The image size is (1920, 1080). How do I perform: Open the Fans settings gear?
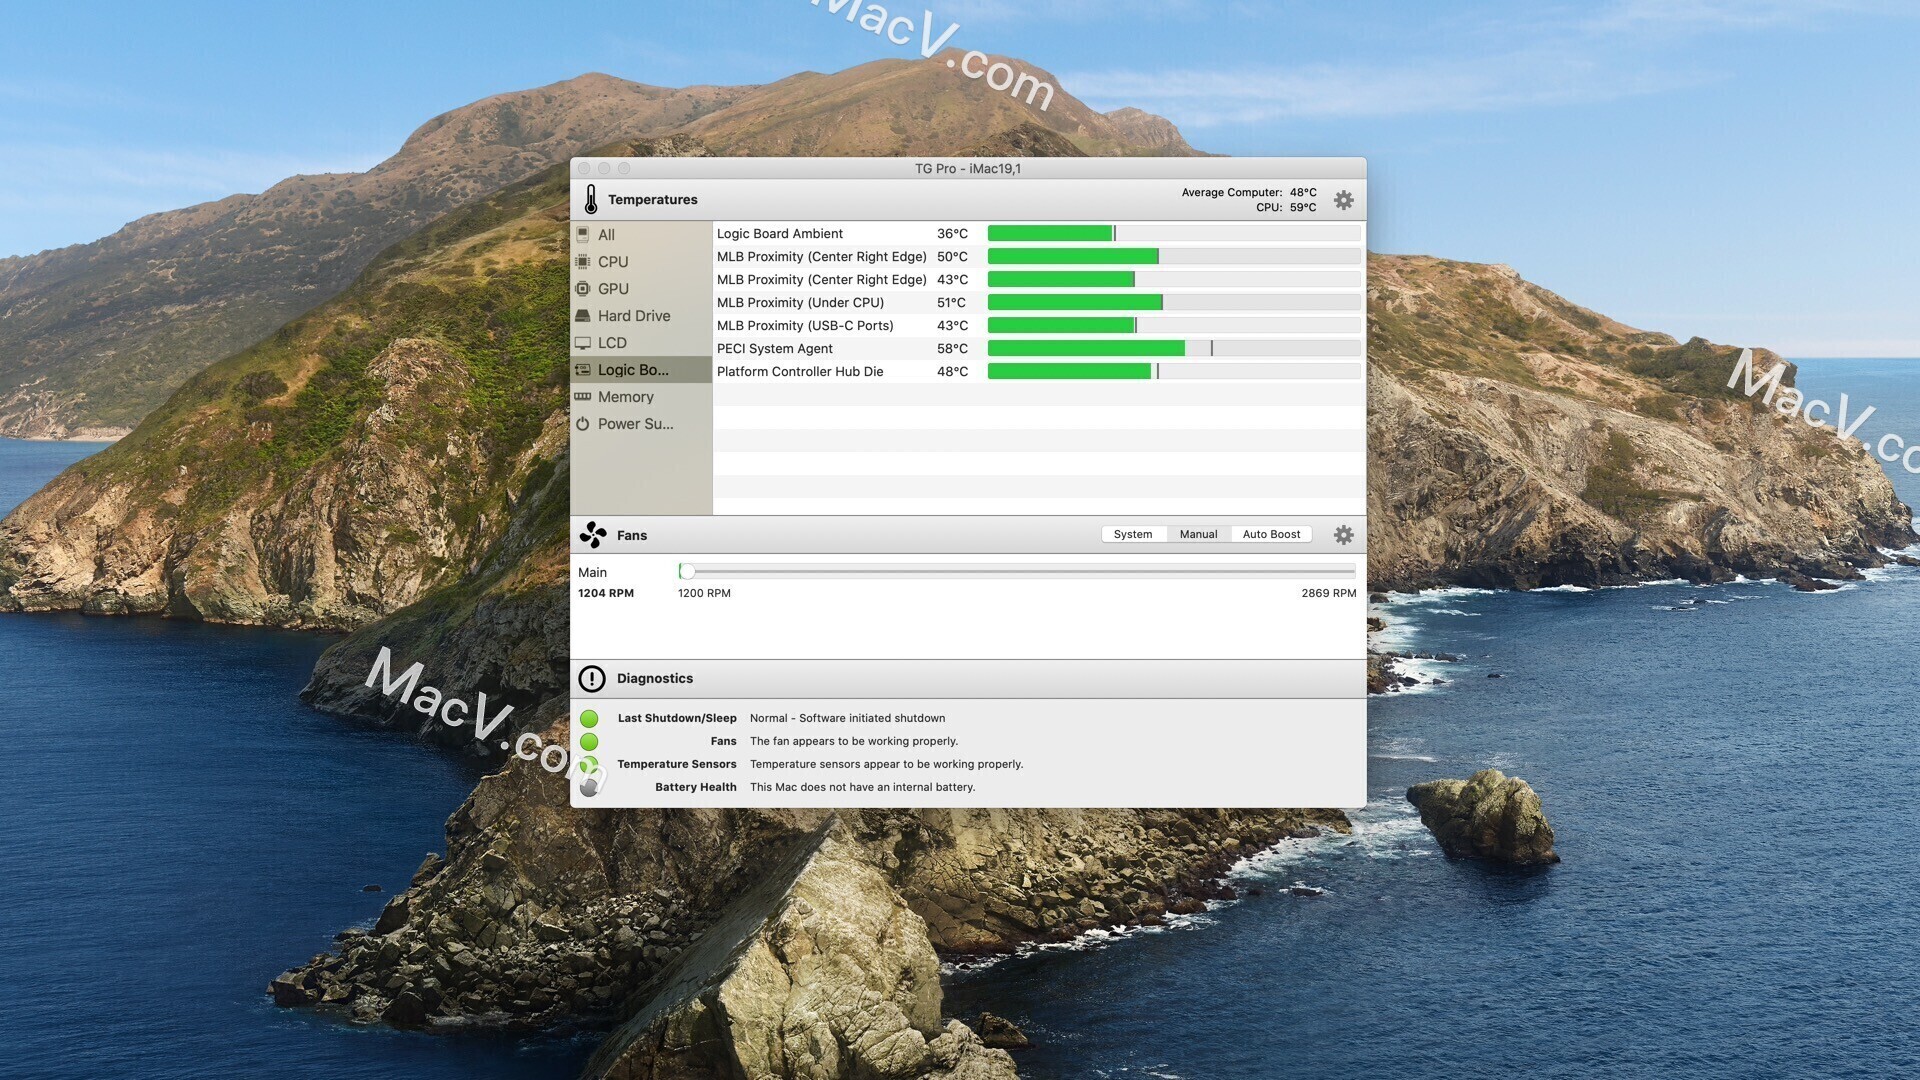tap(1344, 535)
